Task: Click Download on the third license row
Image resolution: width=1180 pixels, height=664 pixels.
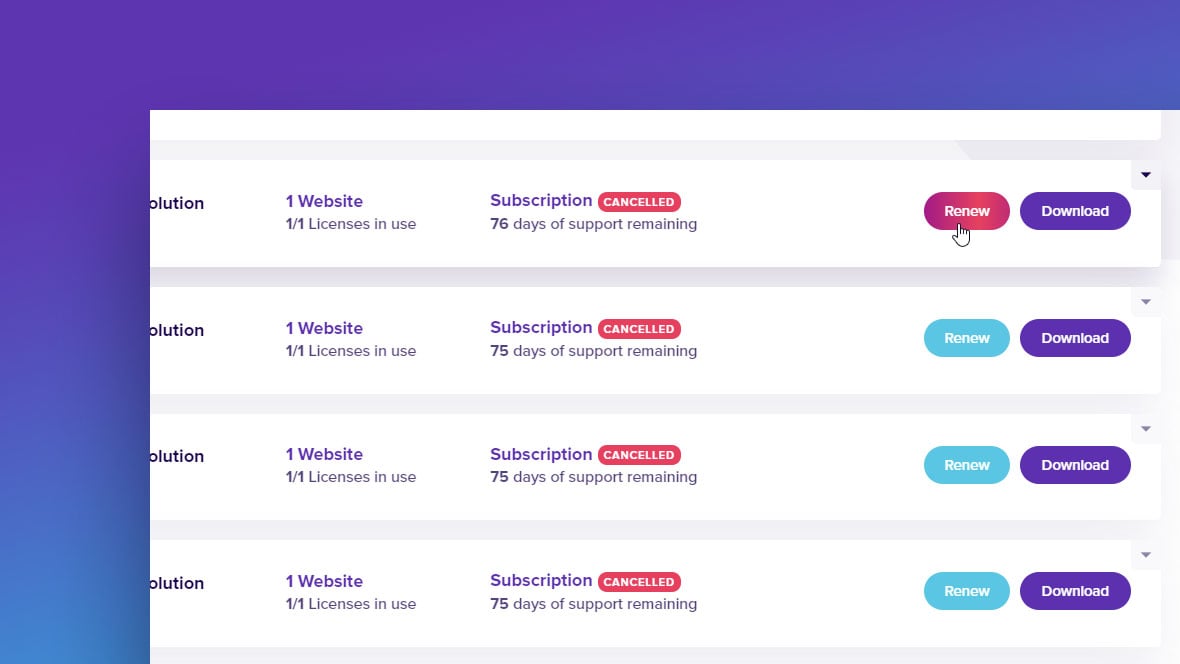Action: [x=1075, y=464]
